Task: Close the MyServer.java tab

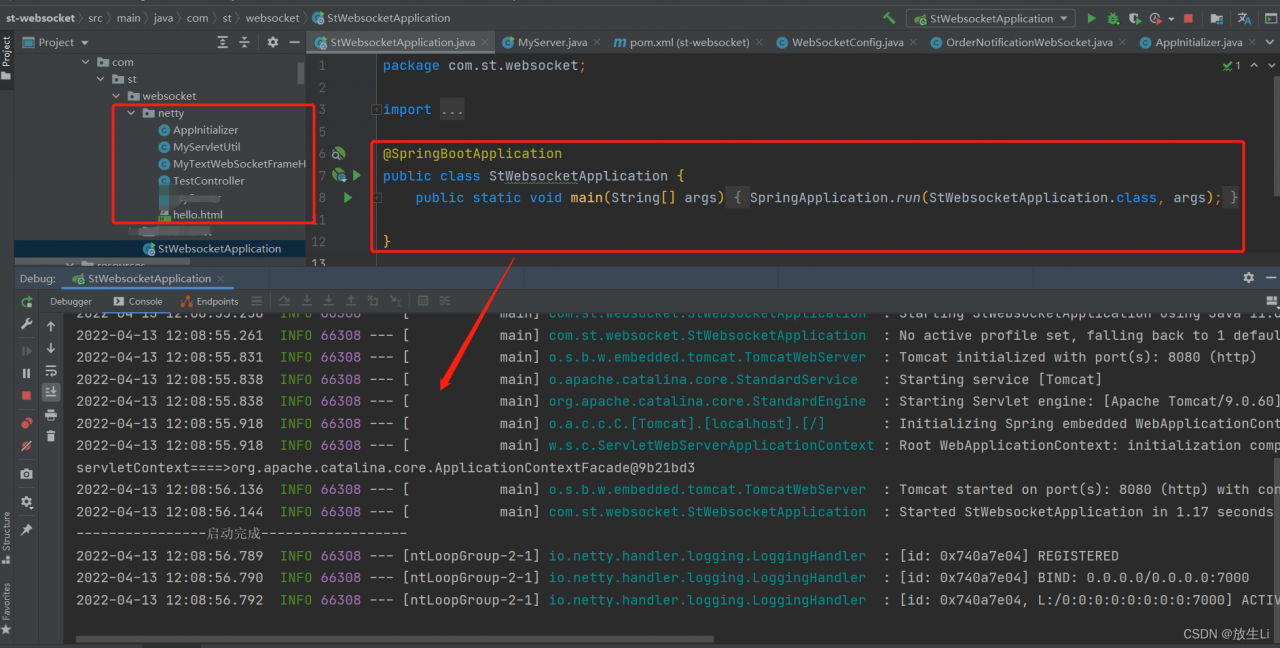Action: (x=597, y=43)
